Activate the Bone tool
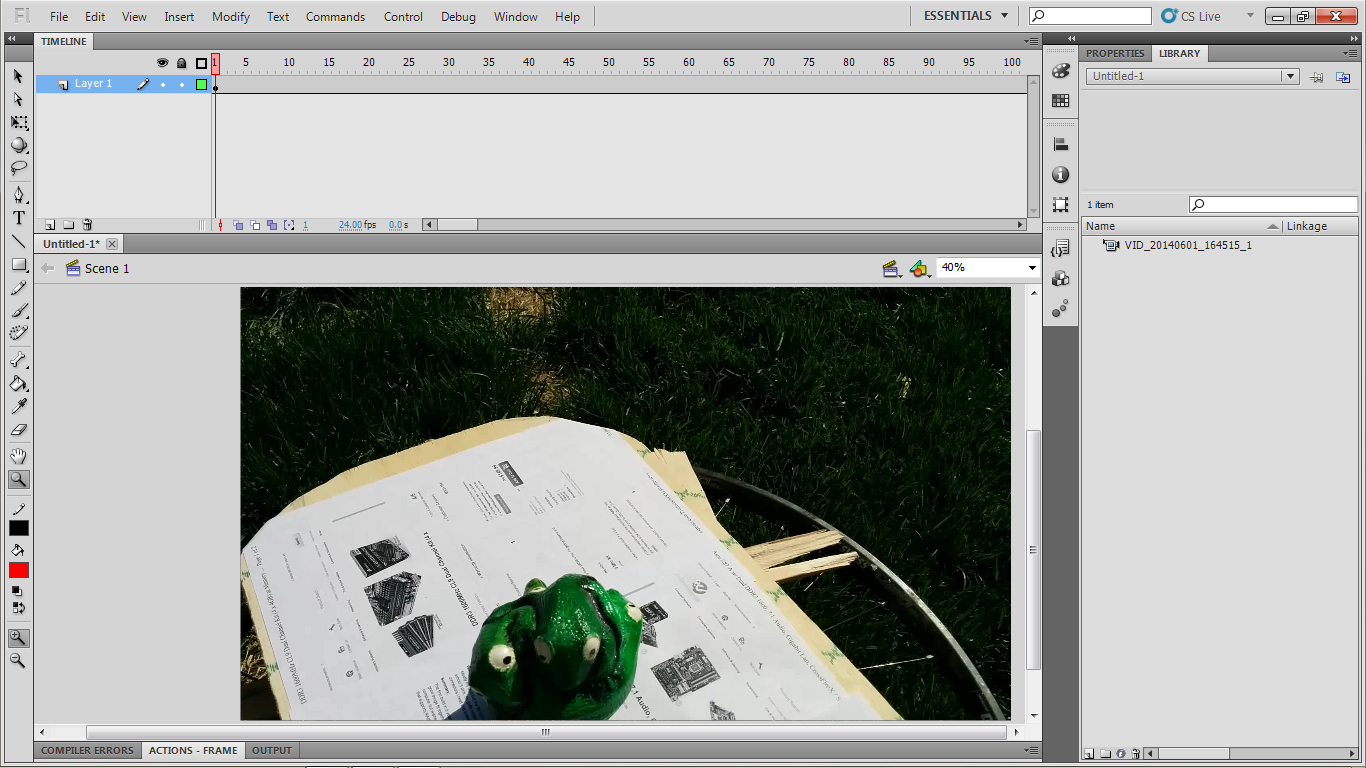The width and height of the screenshot is (1366, 768). click(x=18, y=360)
